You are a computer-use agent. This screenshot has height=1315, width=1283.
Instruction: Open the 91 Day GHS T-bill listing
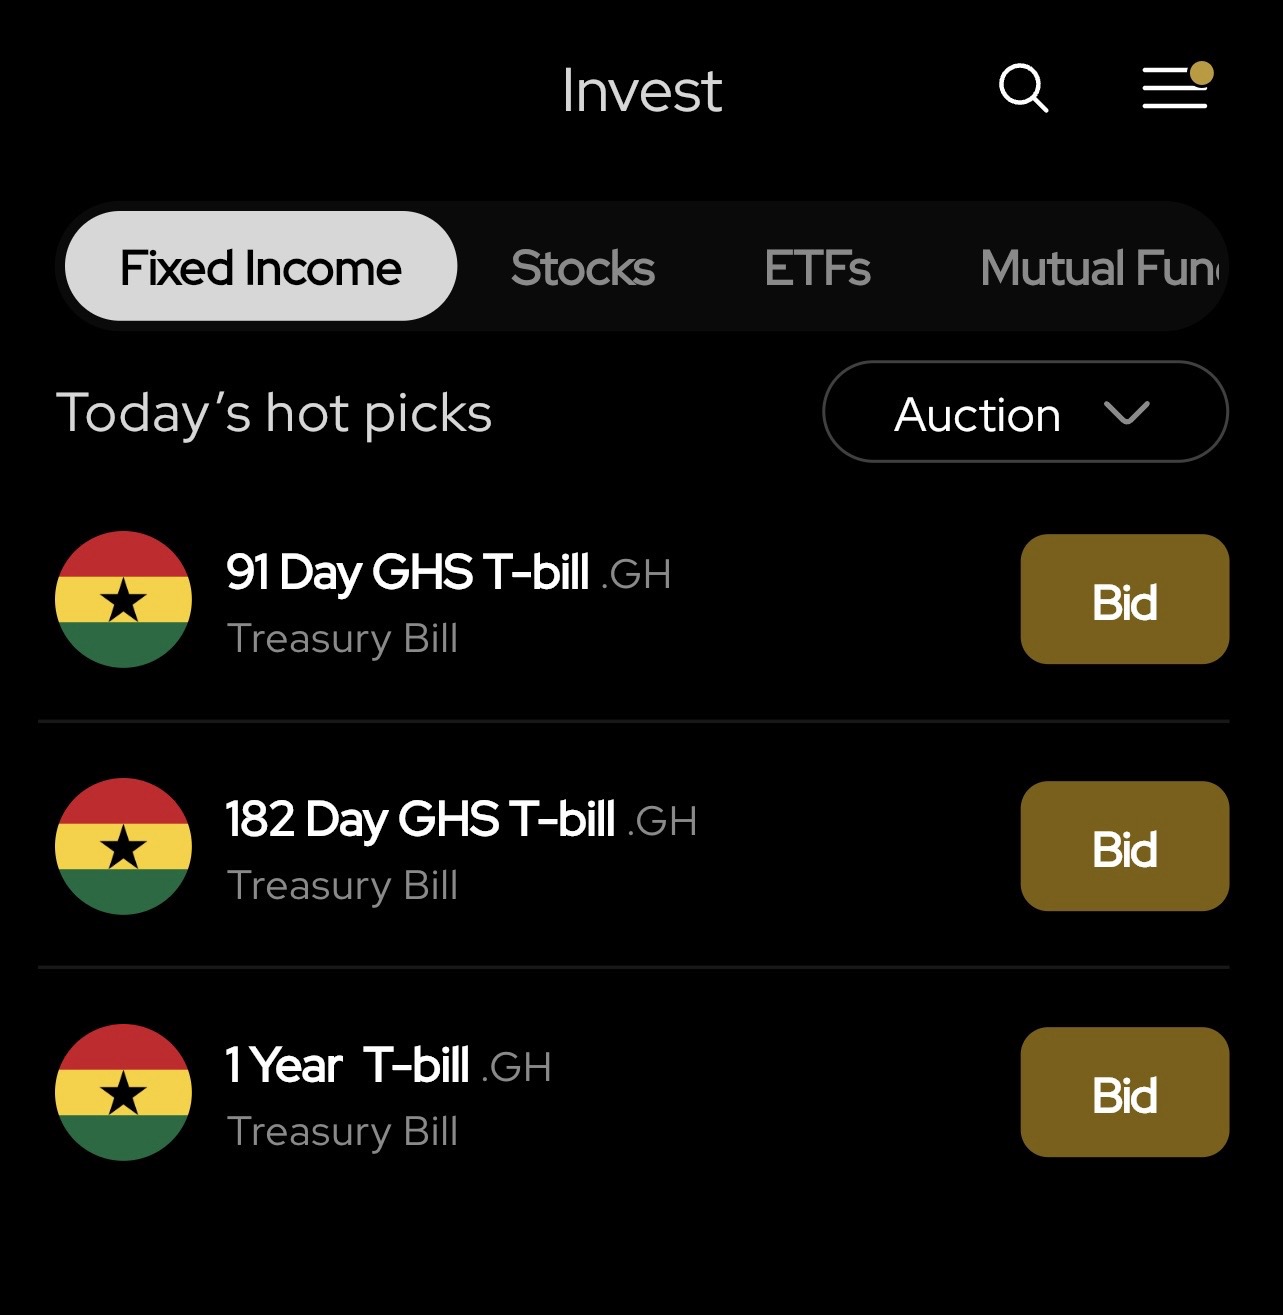tap(407, 573)
